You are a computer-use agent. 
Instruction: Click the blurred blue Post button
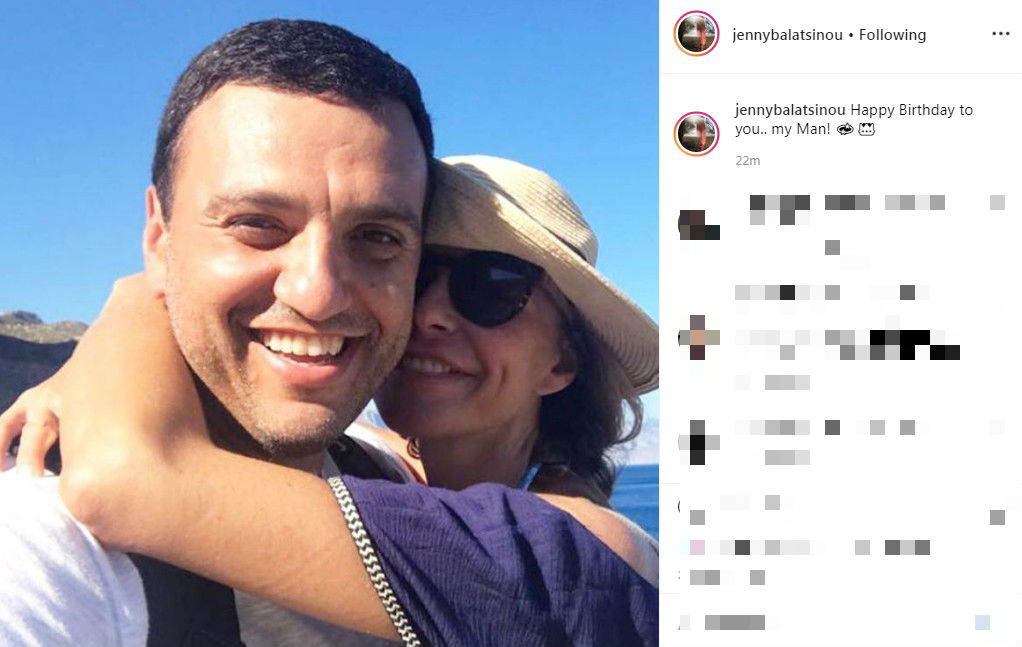coord(982,622)
